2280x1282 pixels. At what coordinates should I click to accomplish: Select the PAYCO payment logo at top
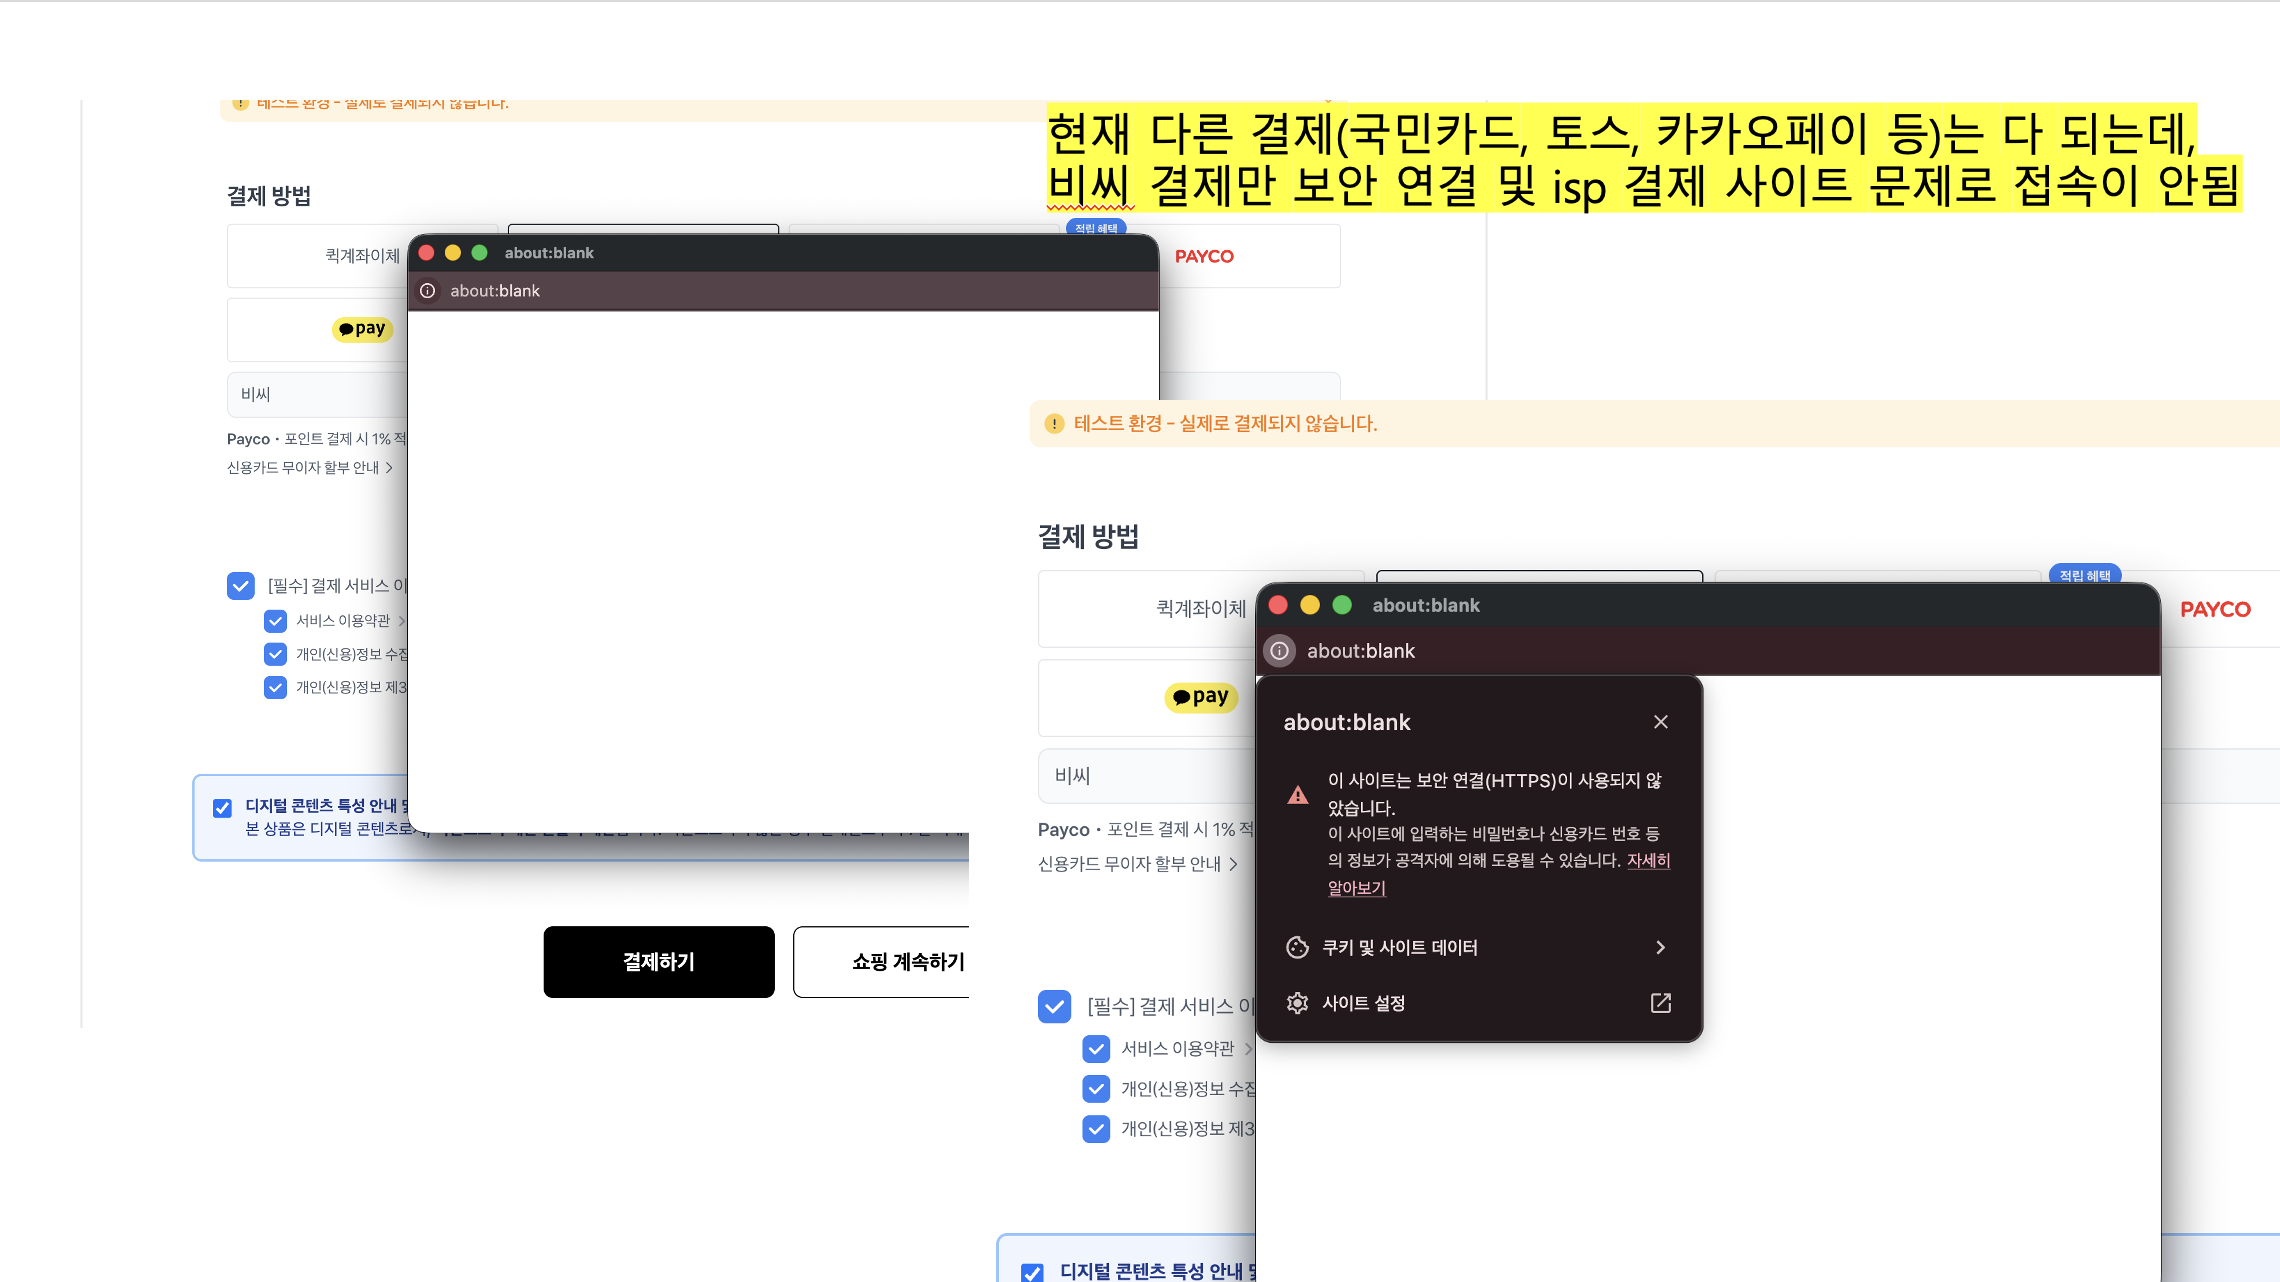(1204, 256)
